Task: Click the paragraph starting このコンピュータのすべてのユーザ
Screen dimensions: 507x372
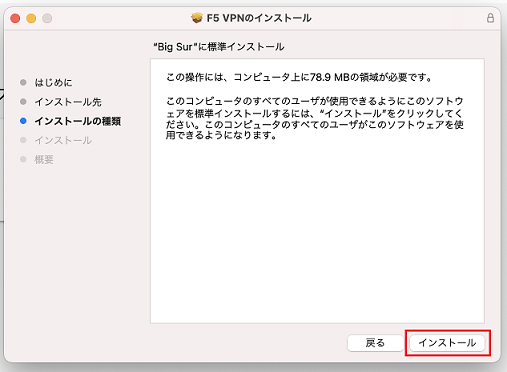Action: pyautogui.click(x=315, y=118)
